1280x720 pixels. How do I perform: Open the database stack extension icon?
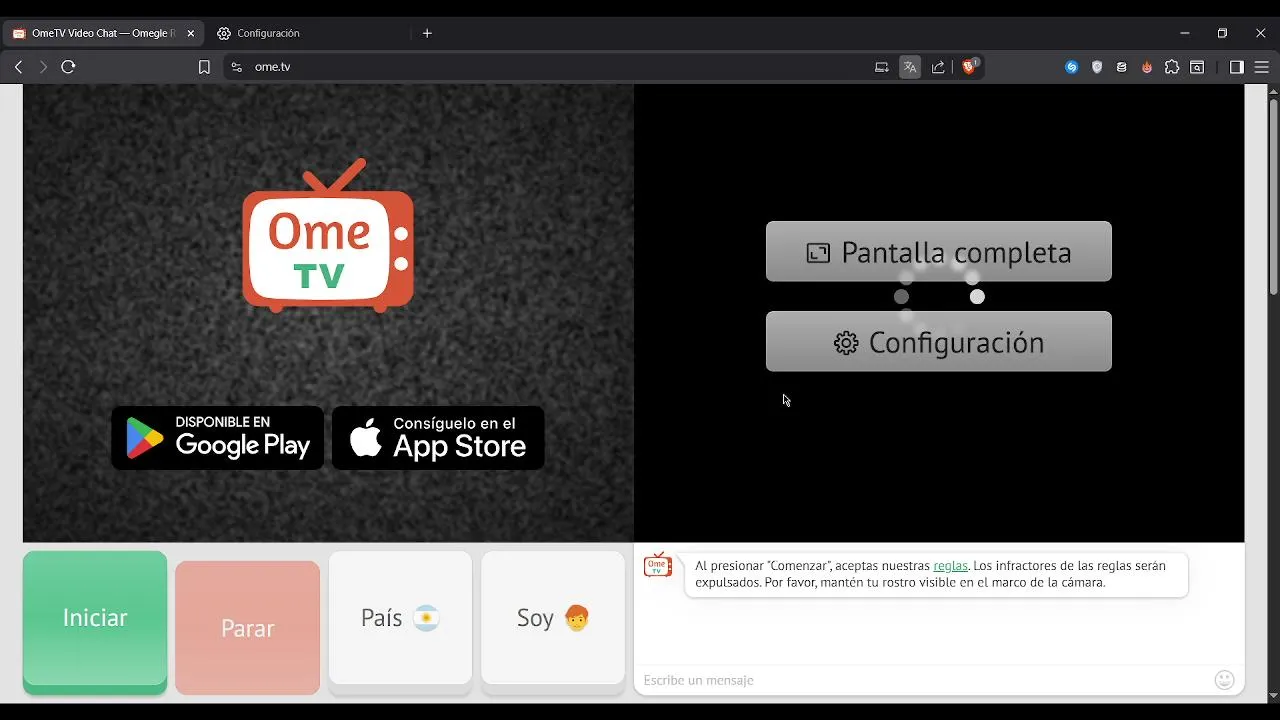coord(1122,67)
